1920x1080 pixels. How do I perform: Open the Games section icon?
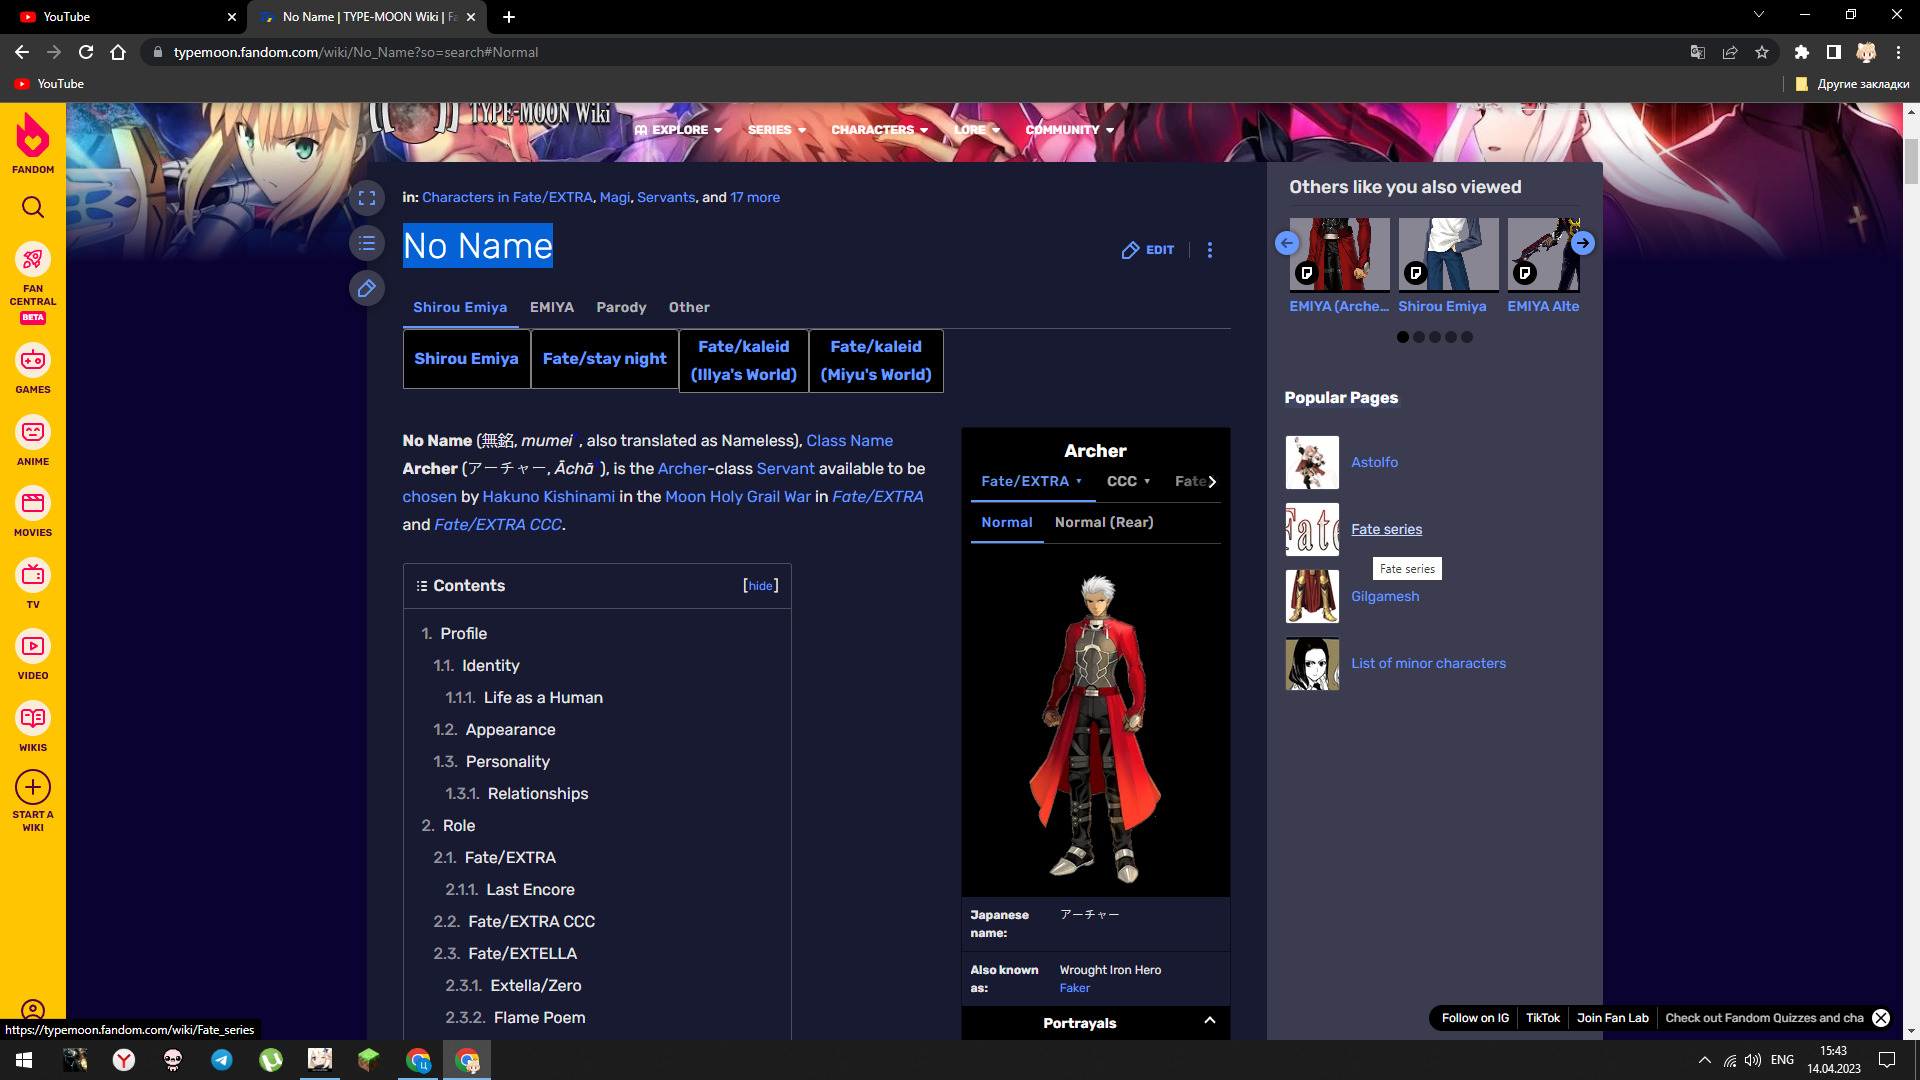click(33, 360)
